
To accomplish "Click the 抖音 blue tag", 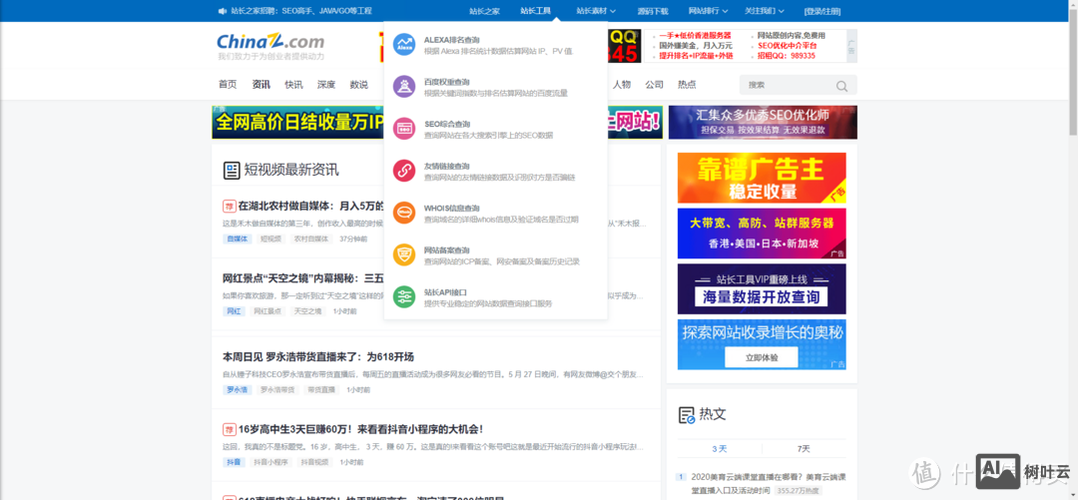I will click(234, 462).
